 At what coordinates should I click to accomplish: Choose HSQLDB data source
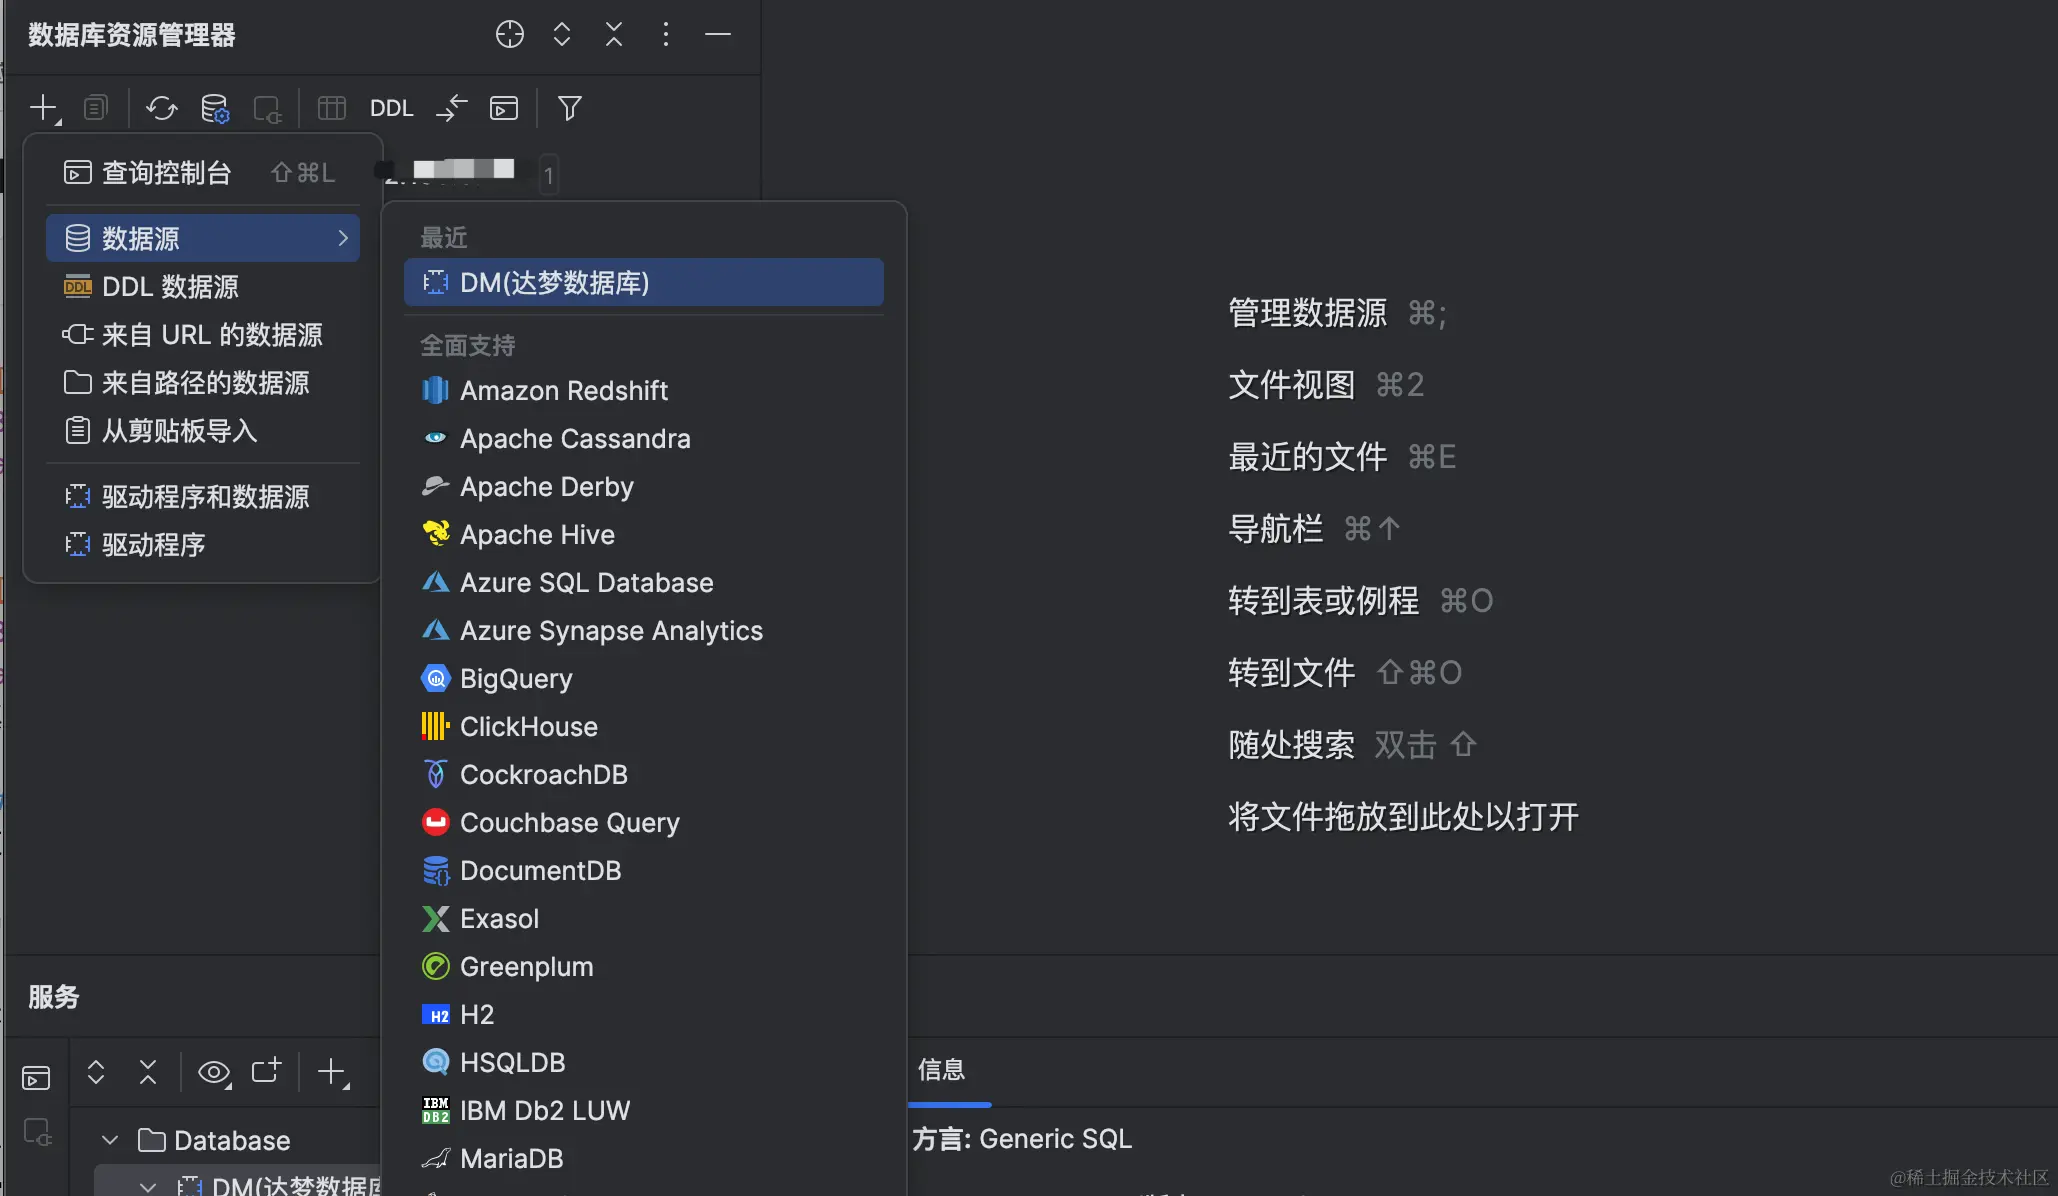point(643,1063)
